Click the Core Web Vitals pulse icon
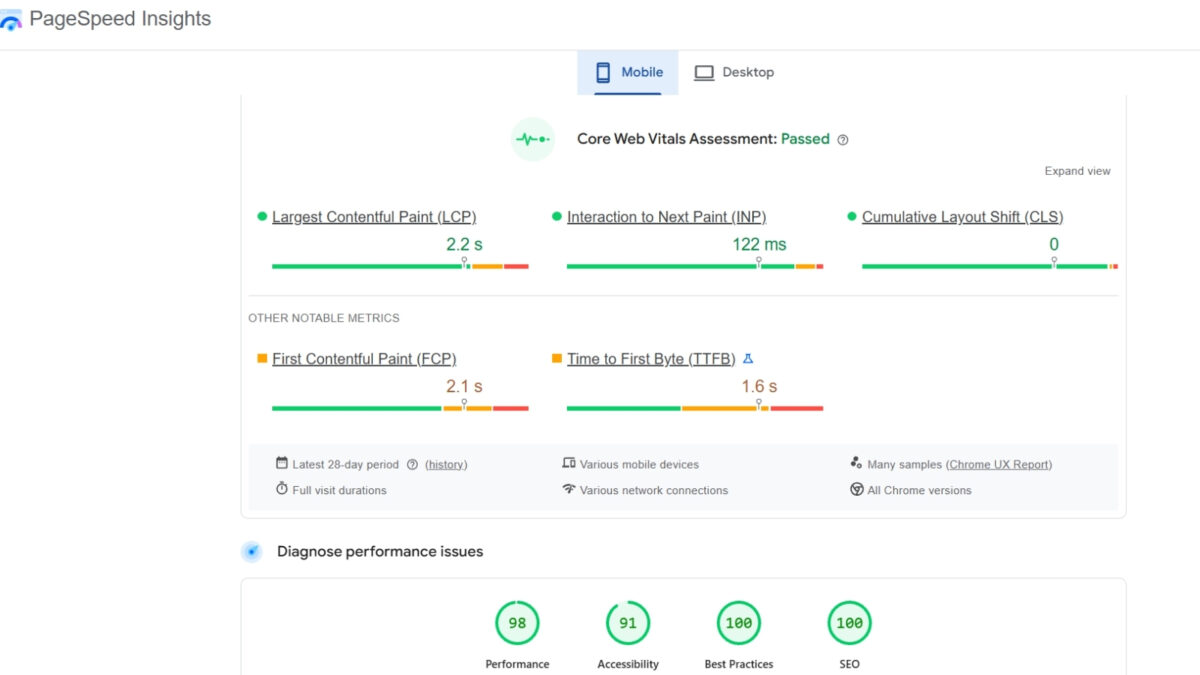Viewport: 1200px width, 675px height. coord(533,139)
